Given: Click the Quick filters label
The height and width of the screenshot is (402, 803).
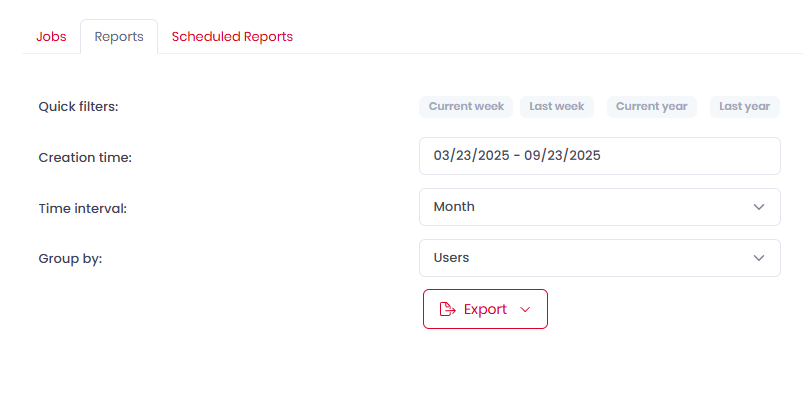Looking at the screenshot, I should (x=78, y=107).
